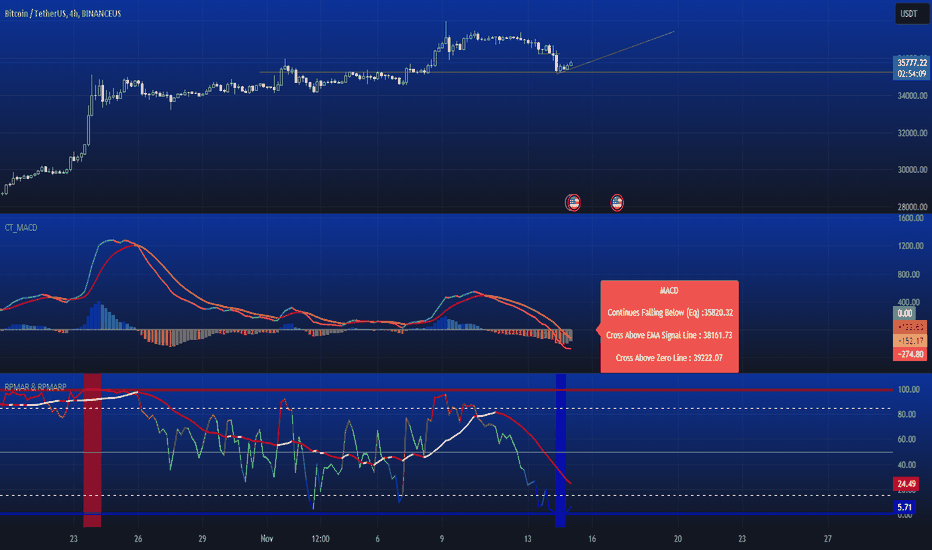This screenshot has width=932, height=550.
Task: Click 'Continues Falling Below (Eq) :35820.32' text
Action: coord(669,312)
